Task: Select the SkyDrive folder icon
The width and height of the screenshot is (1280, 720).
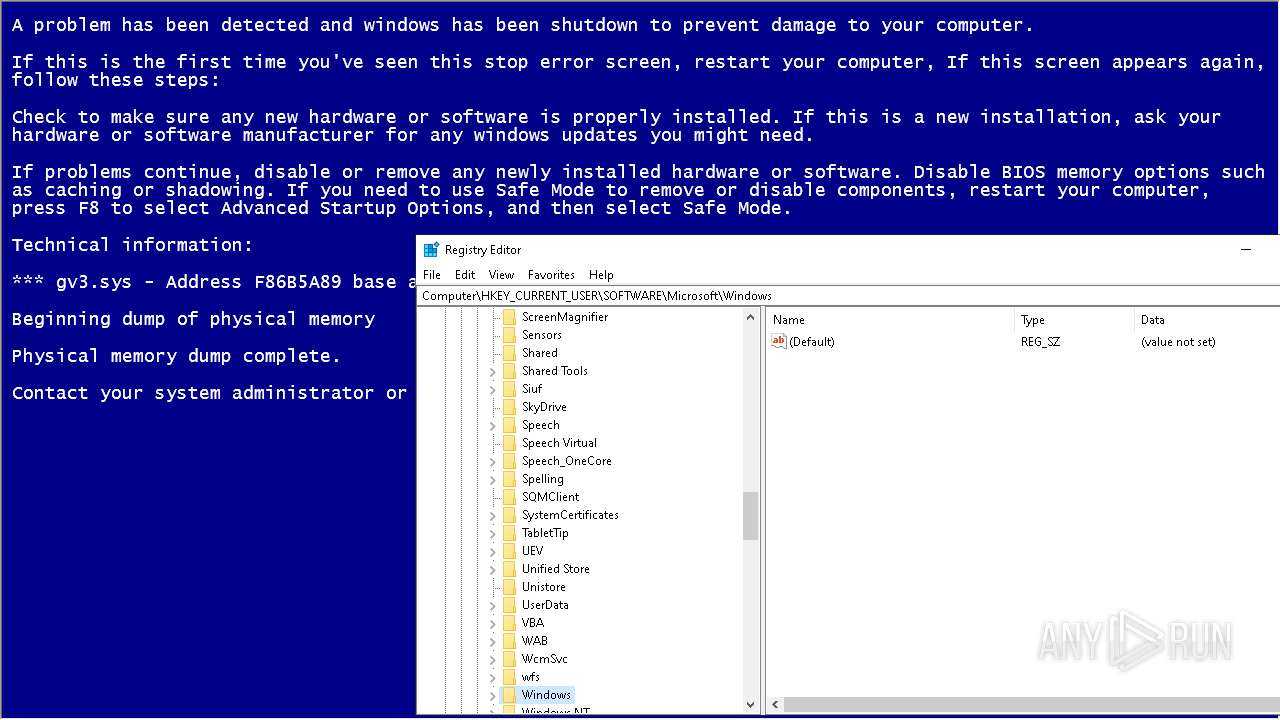Action: pos(509,407)
